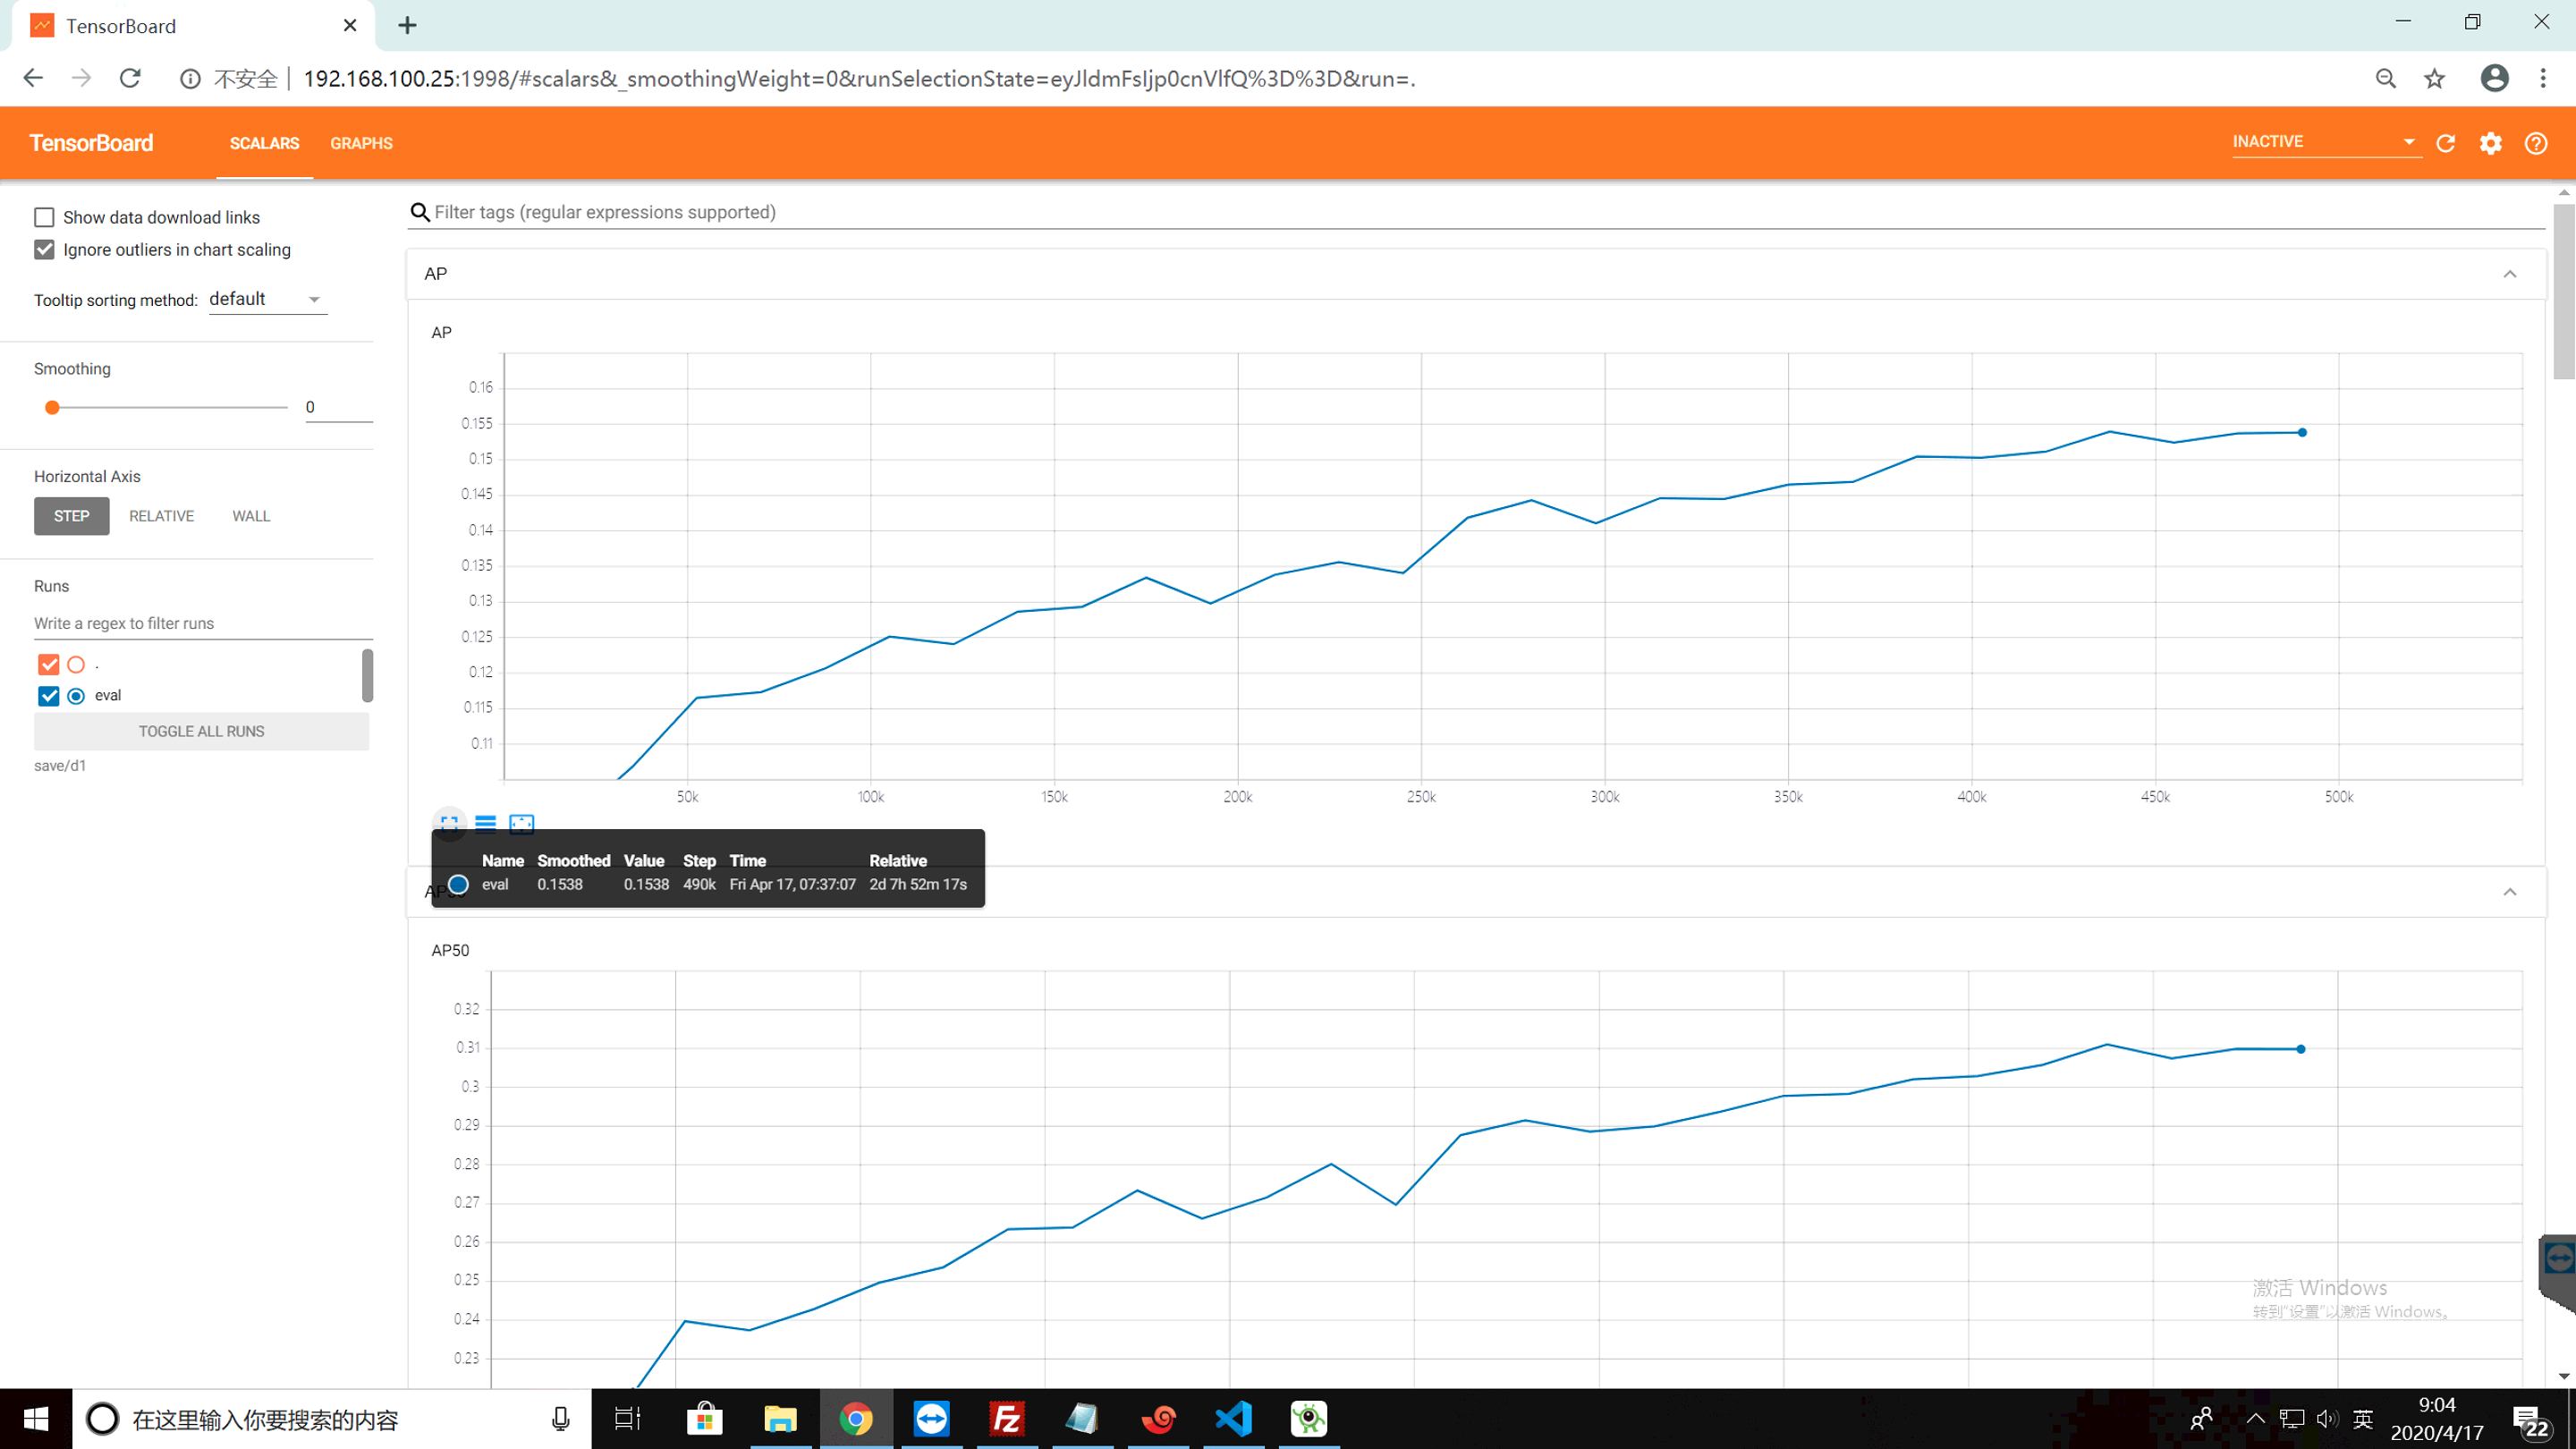Image resolution: width=2576 pixels, height=1449 pixels.
Task: Disable Ignore outliers in chart scaling
Action: (44, 249)
